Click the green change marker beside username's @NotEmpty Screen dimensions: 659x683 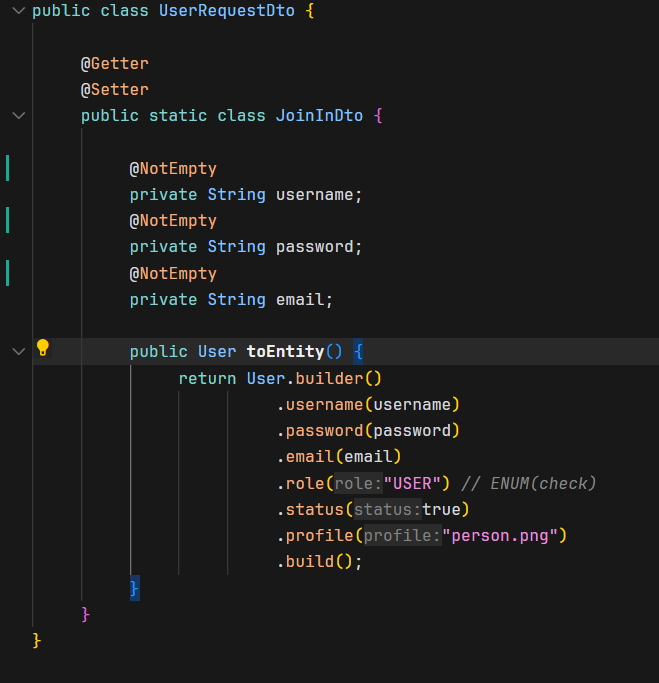(7, 168)
